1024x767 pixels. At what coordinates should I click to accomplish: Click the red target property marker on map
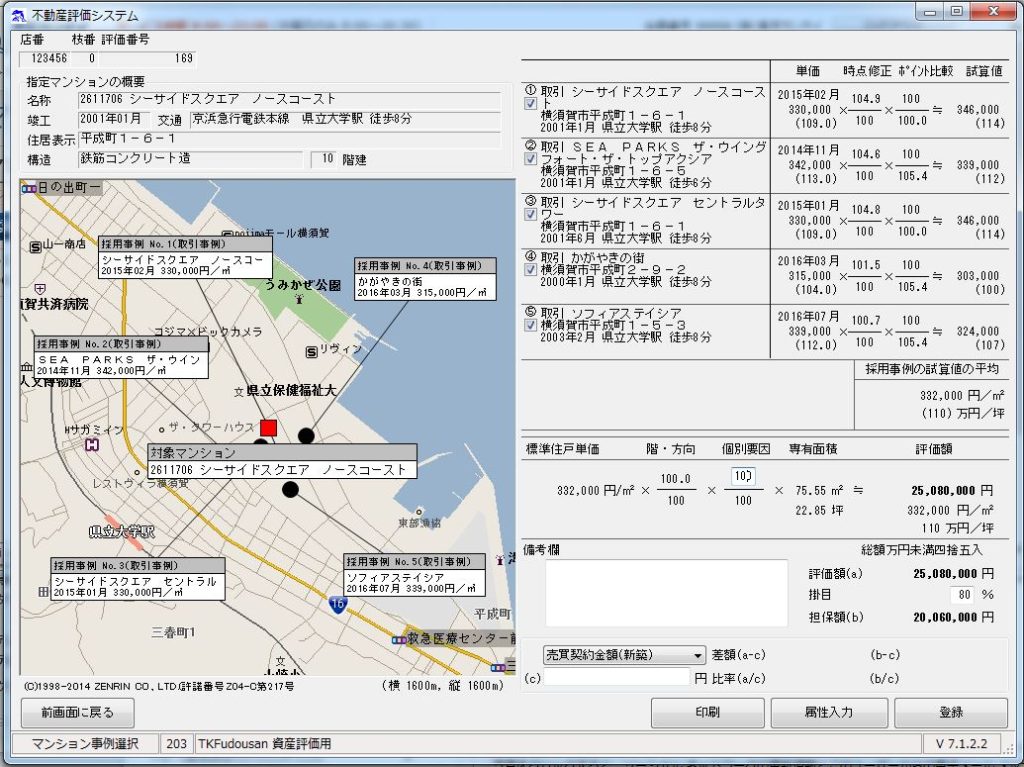coord(268,427)
